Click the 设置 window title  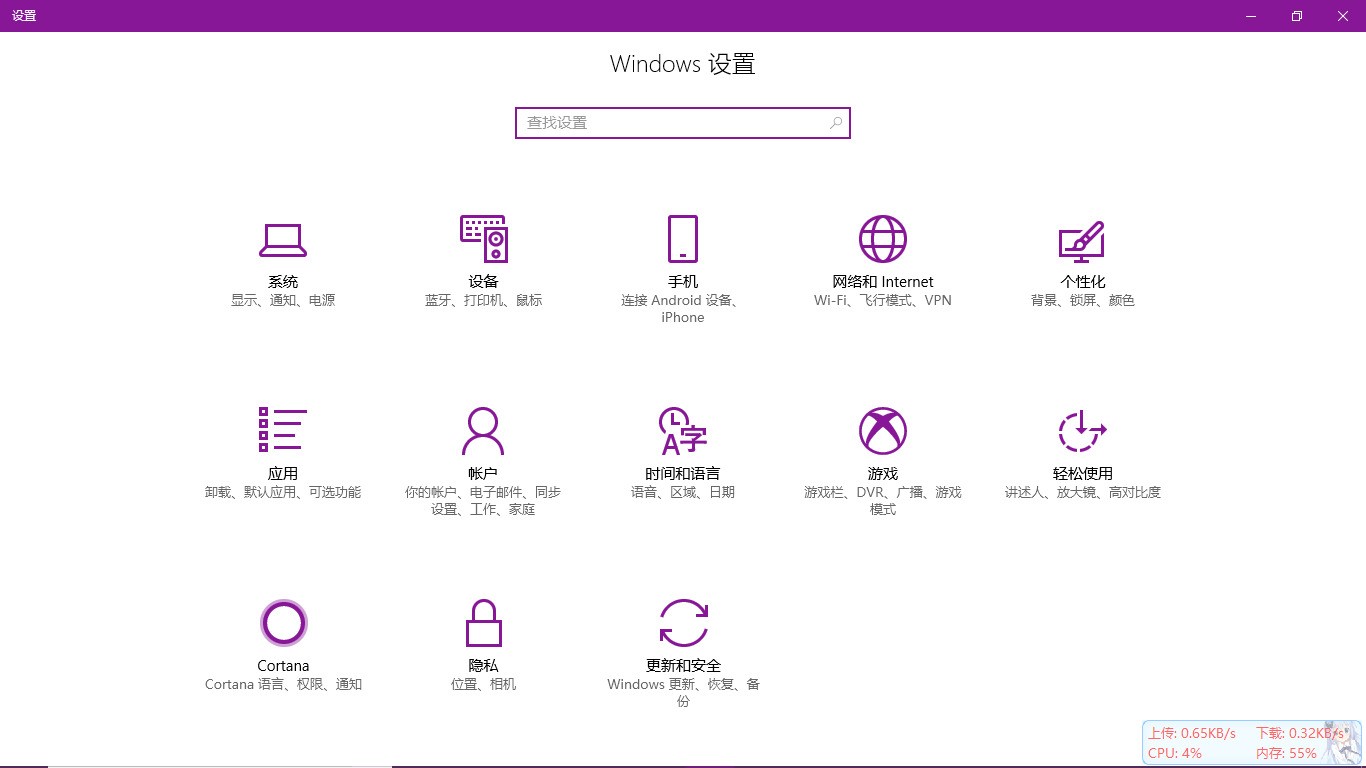tap(24, 16)
